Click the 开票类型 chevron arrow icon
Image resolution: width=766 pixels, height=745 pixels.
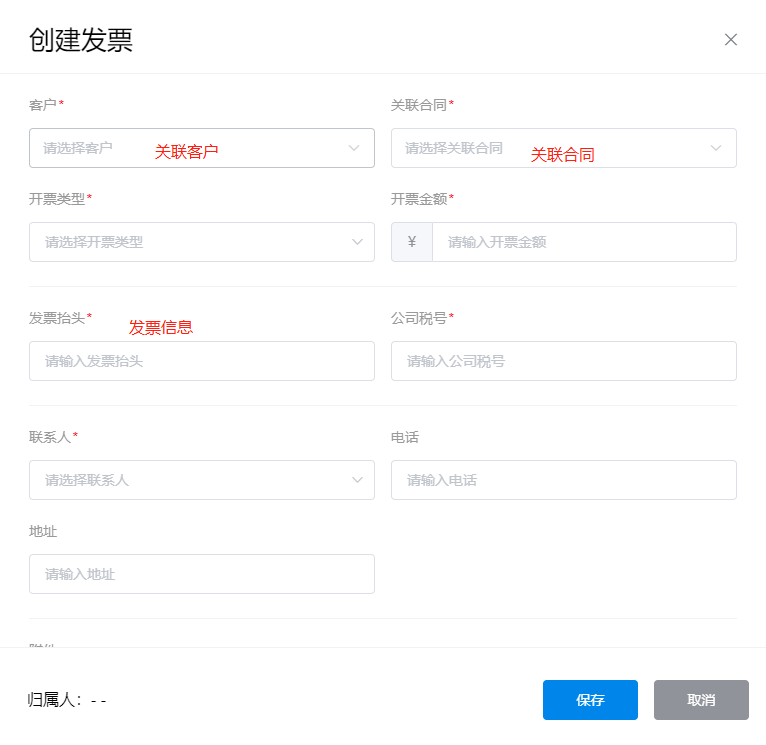[x=358, y=242]
